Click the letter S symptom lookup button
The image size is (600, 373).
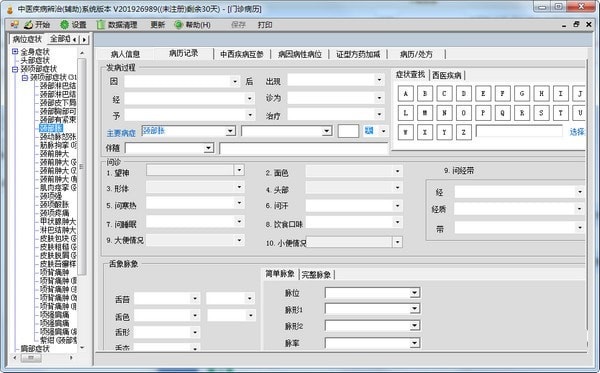coord(541,113)
